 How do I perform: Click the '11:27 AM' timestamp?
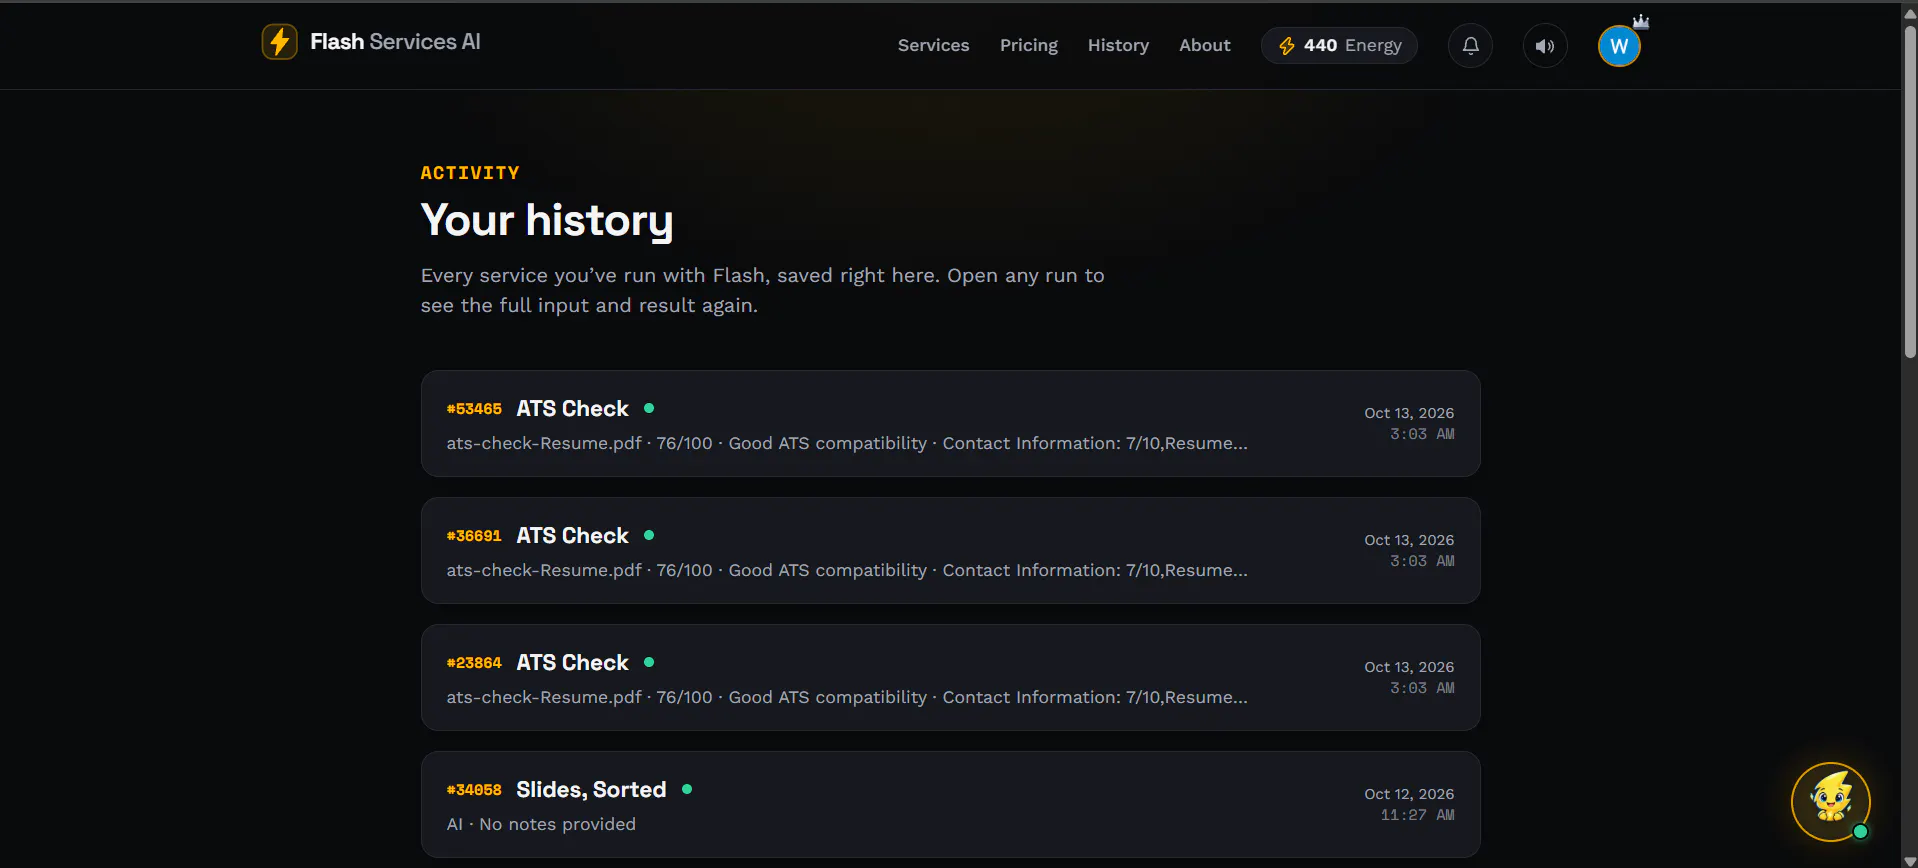click(x=1417, y=815)
